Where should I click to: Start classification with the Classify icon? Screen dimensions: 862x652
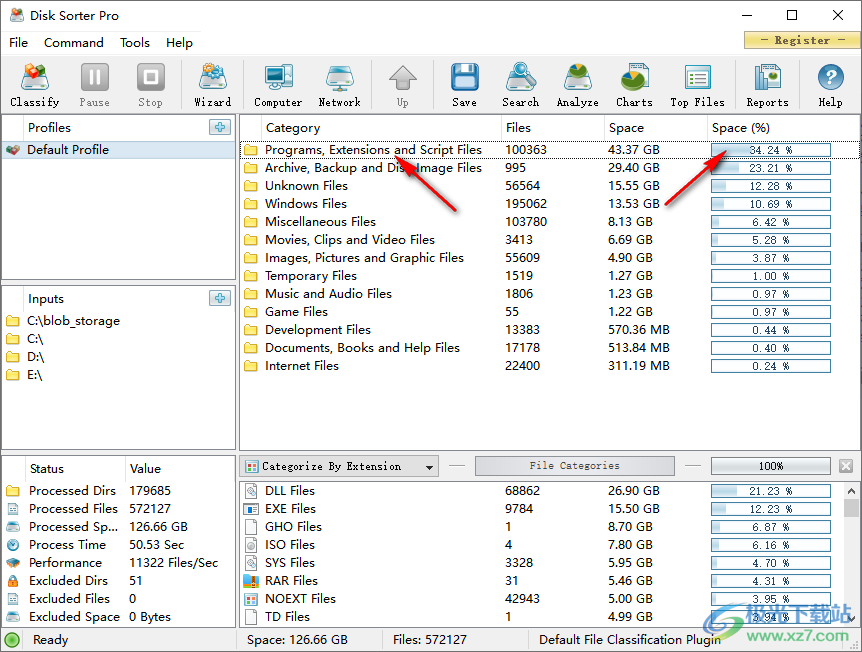[x=35, y=84]
